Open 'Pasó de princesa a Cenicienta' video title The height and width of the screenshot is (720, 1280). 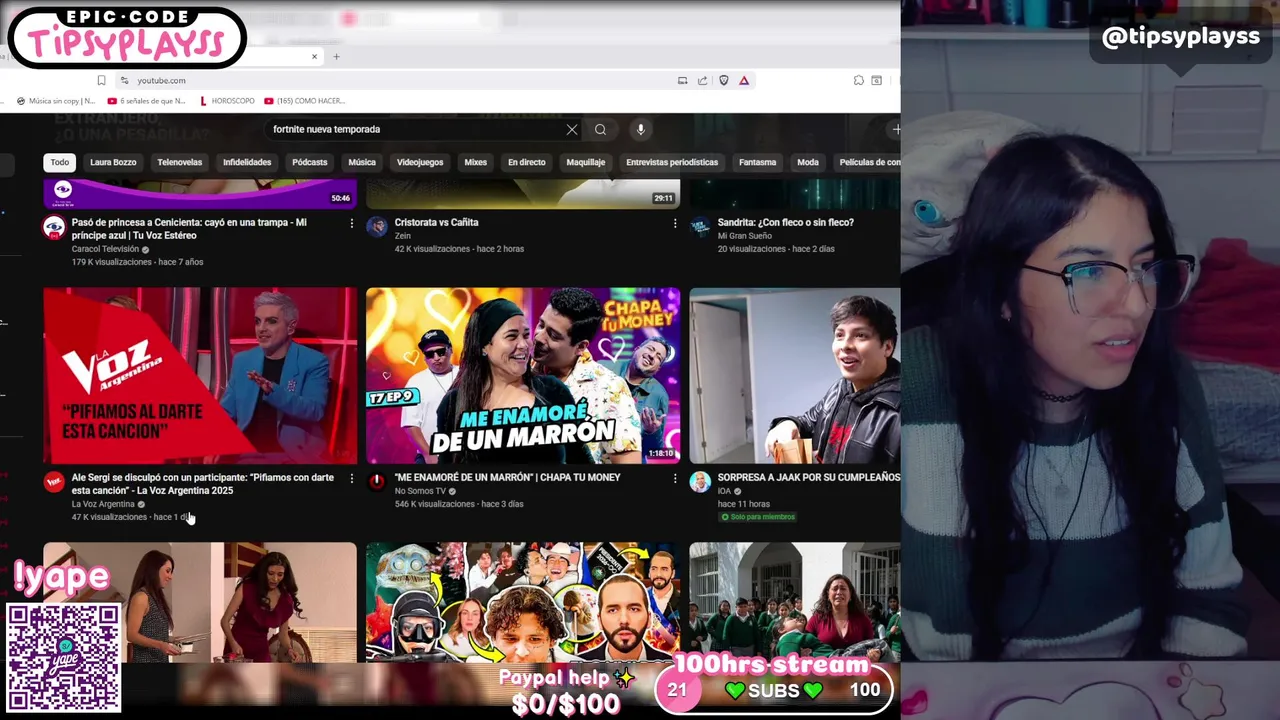pos(189,229)
